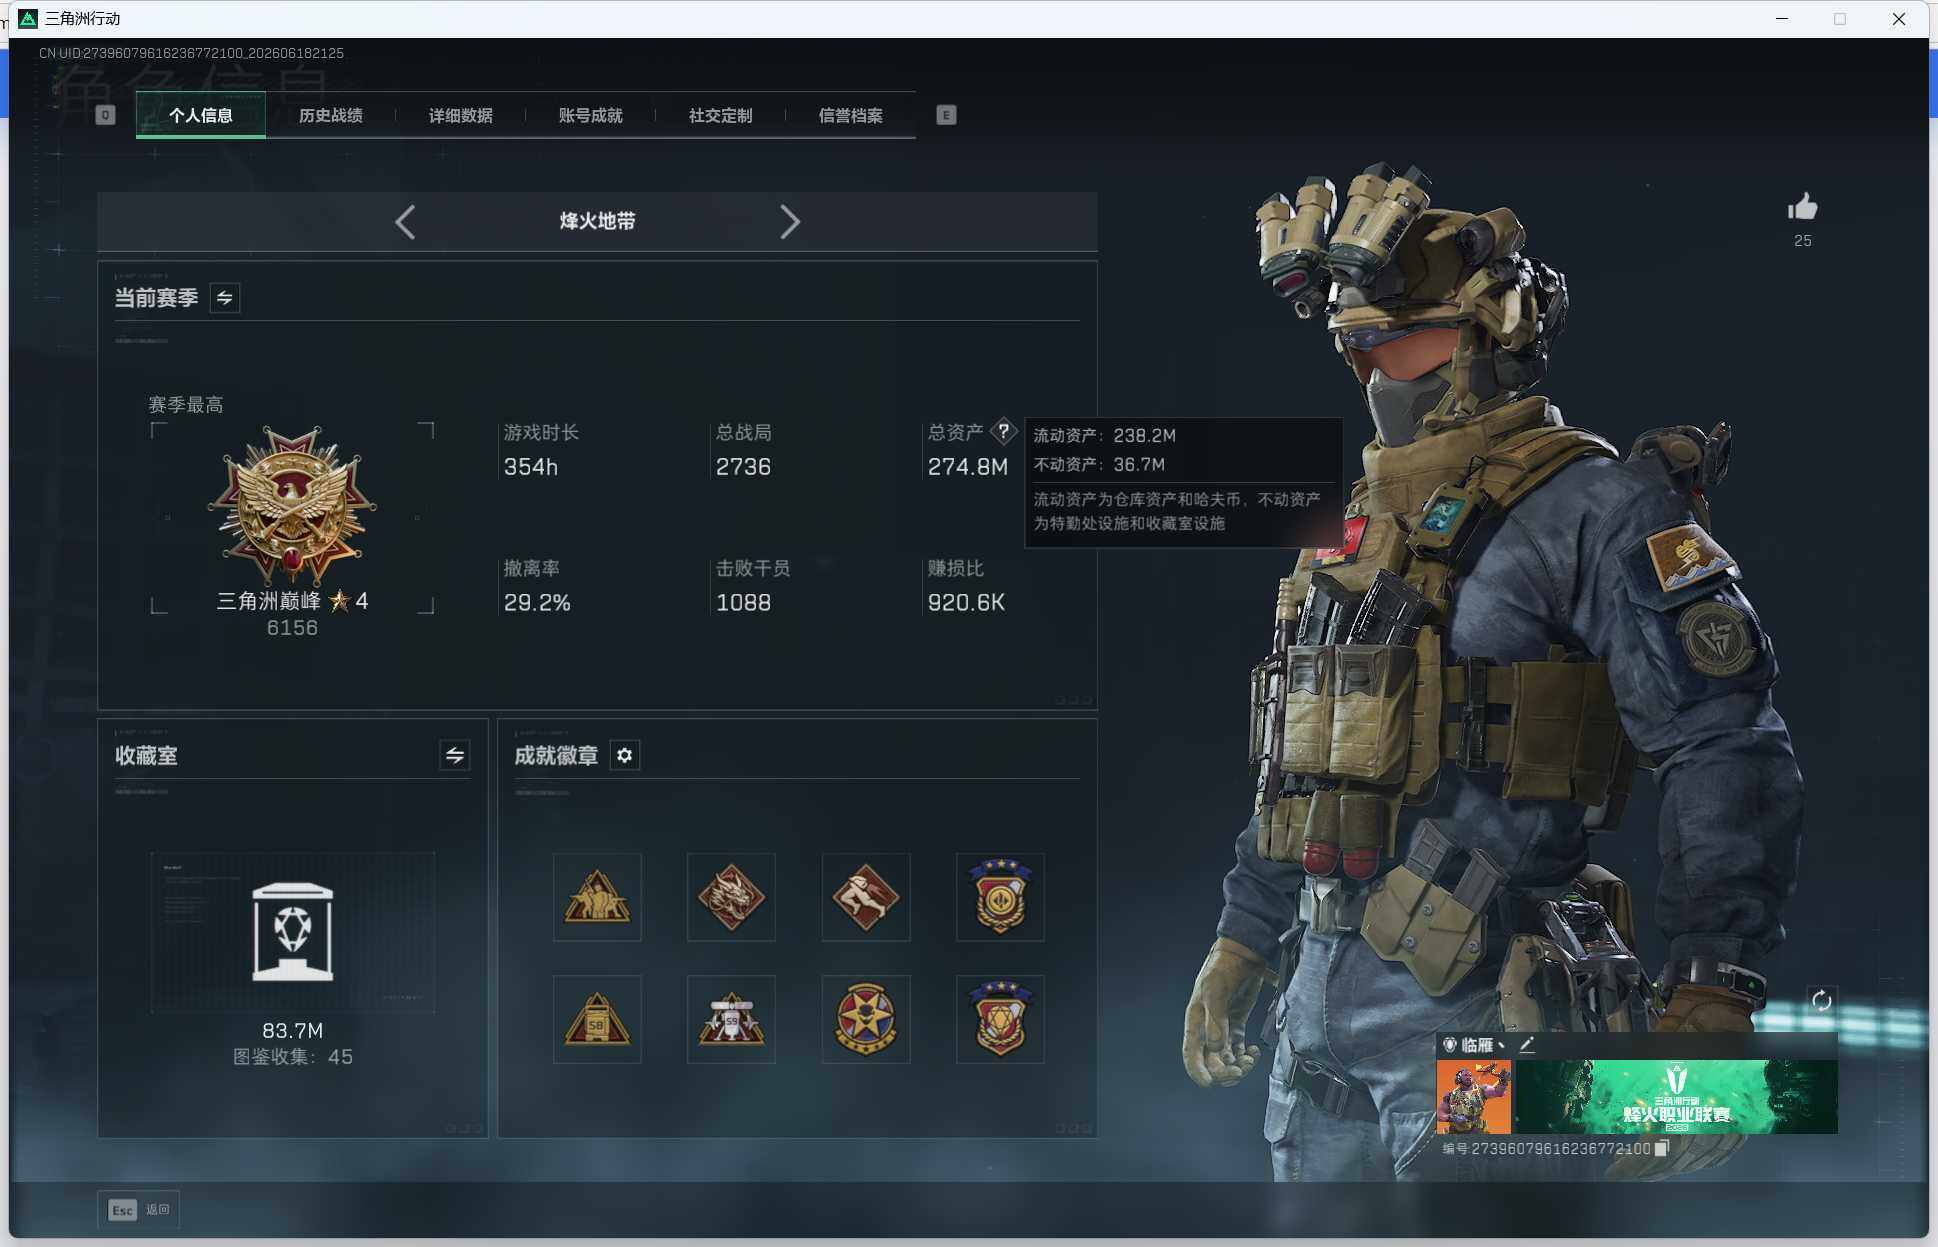Select the round starburst achievement badge
Image resolution: width=1938 pixels, height=1247 pixels.
pyautogui.click(x=866, y=1019)
